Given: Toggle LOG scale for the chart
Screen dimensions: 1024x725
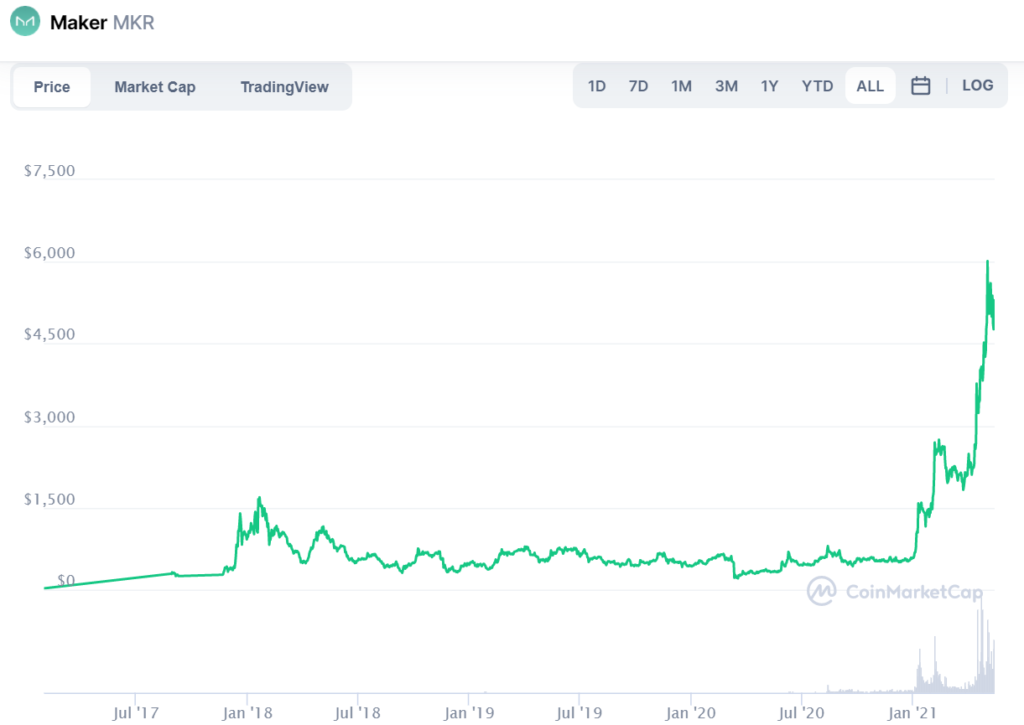Looking at the screenshot, I should coord(977,85).
